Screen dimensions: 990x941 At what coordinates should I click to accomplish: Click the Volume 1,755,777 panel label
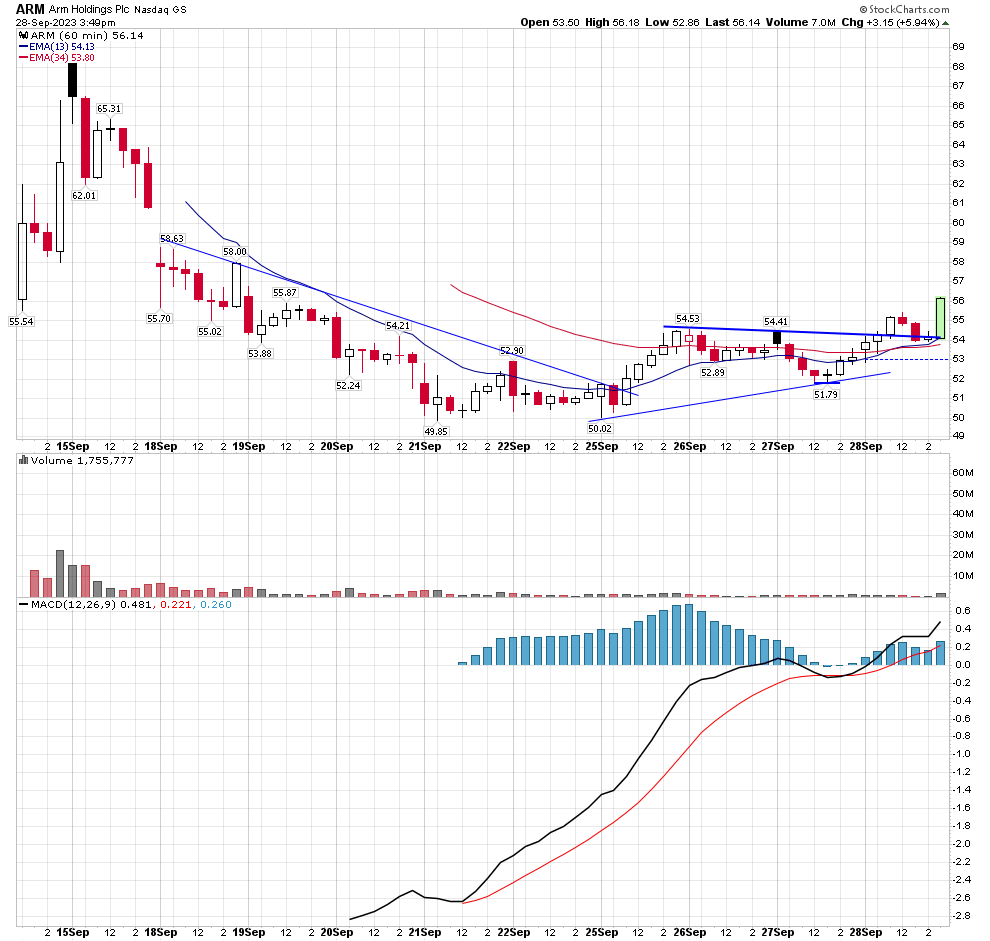point(82,460)
